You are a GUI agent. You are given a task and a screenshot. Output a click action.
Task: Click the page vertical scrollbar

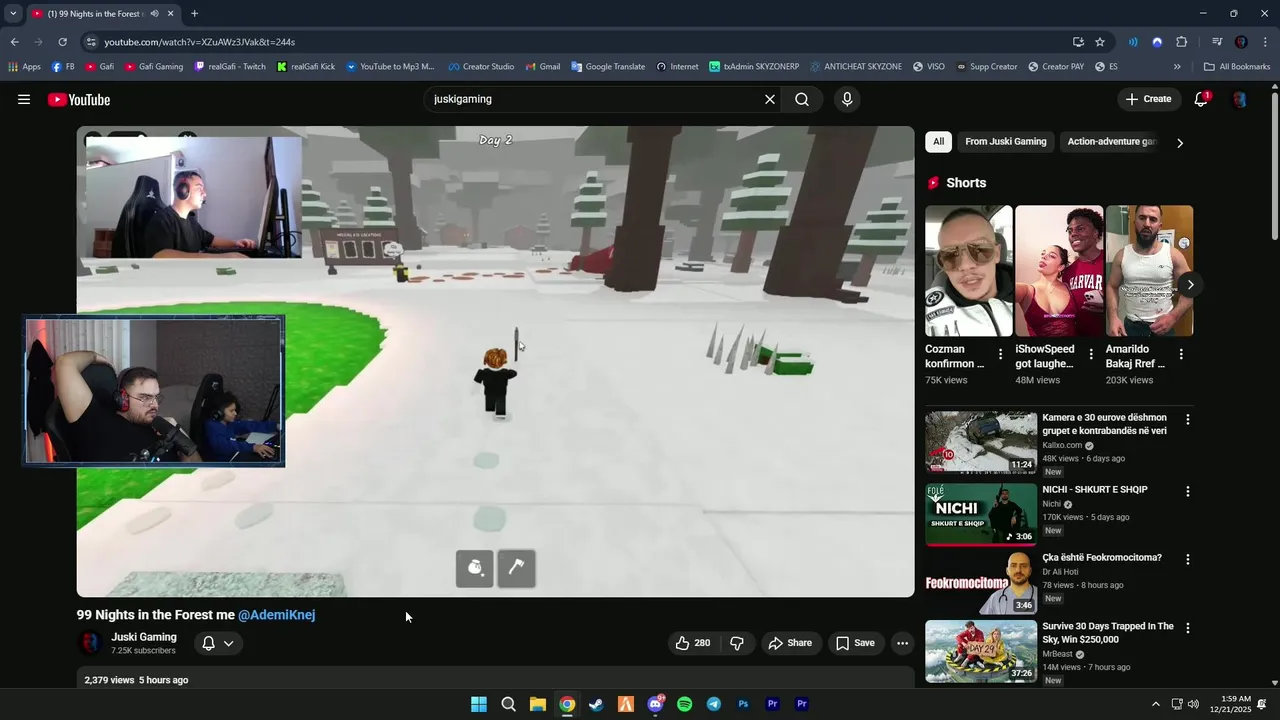(1274, 165)
